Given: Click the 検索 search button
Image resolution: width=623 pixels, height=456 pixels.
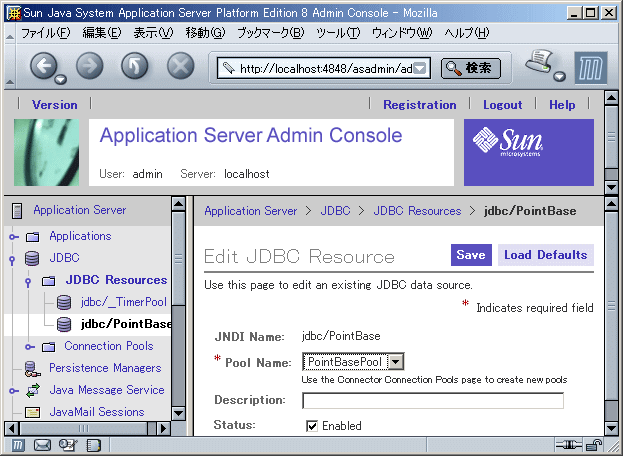Looking at the screenshot, I should (x=471, y=68).
